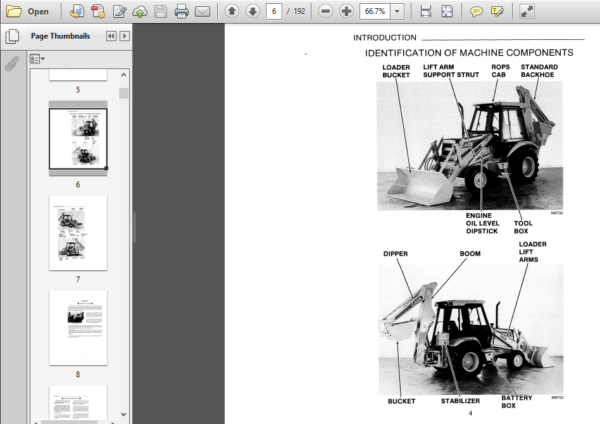Viewport: 600px width, 424px height.
Task: Click the Open folder button
Action: (x=28, y=11)
